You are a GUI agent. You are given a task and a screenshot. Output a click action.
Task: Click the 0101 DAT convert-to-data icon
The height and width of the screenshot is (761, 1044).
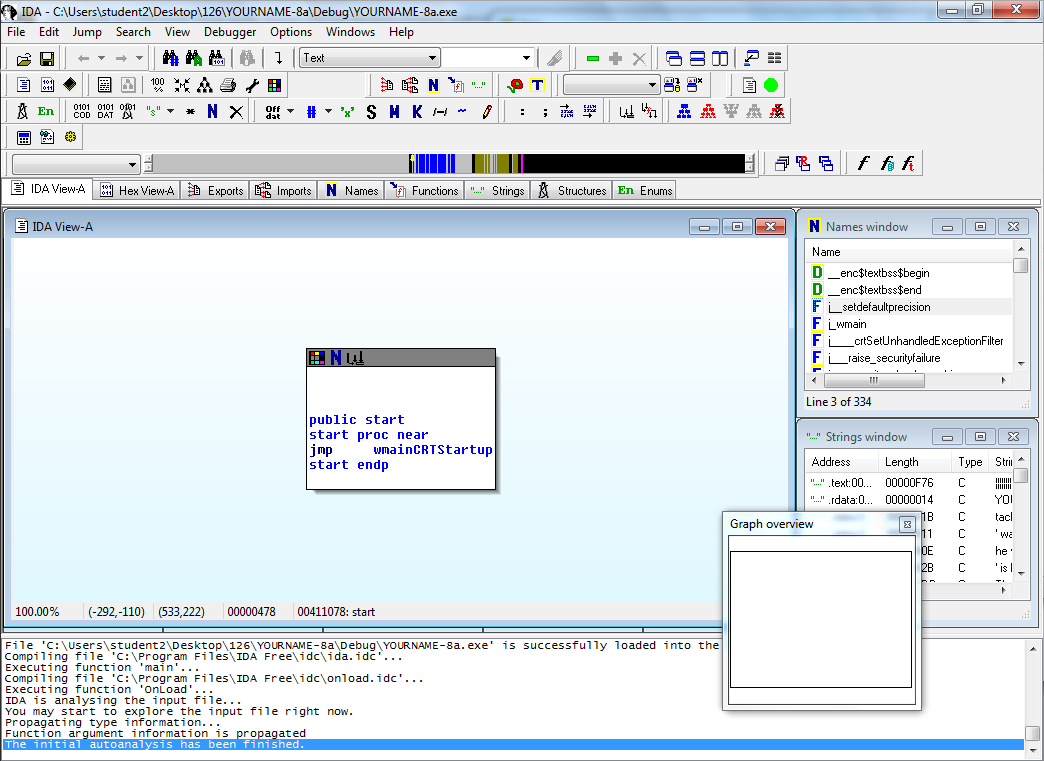click(x=105, y=111)
